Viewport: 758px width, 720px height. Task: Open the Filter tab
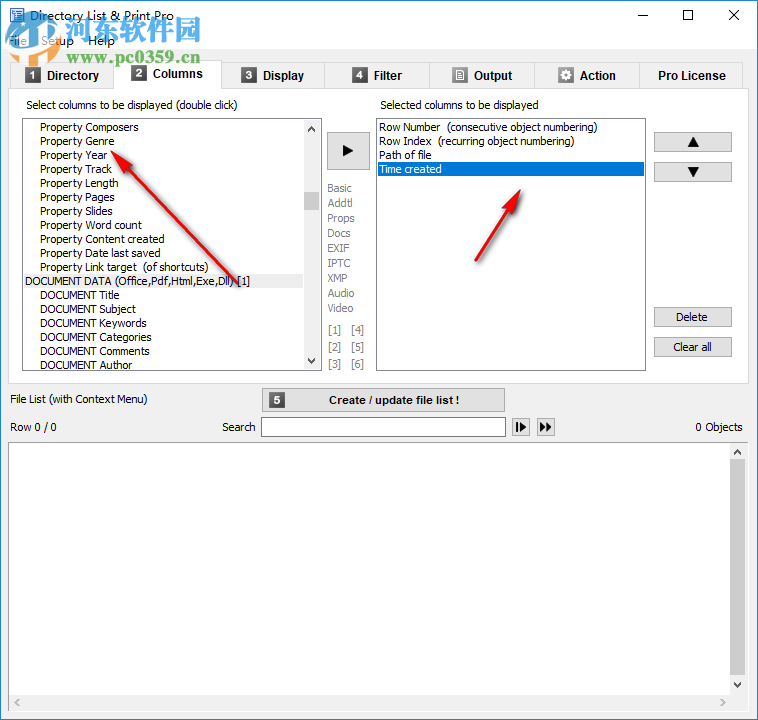click(377, 75)
